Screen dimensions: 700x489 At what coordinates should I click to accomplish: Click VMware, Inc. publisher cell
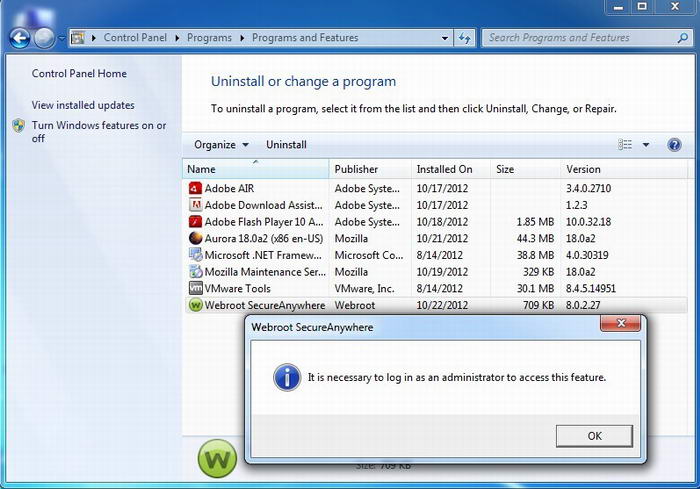(364, 288)
